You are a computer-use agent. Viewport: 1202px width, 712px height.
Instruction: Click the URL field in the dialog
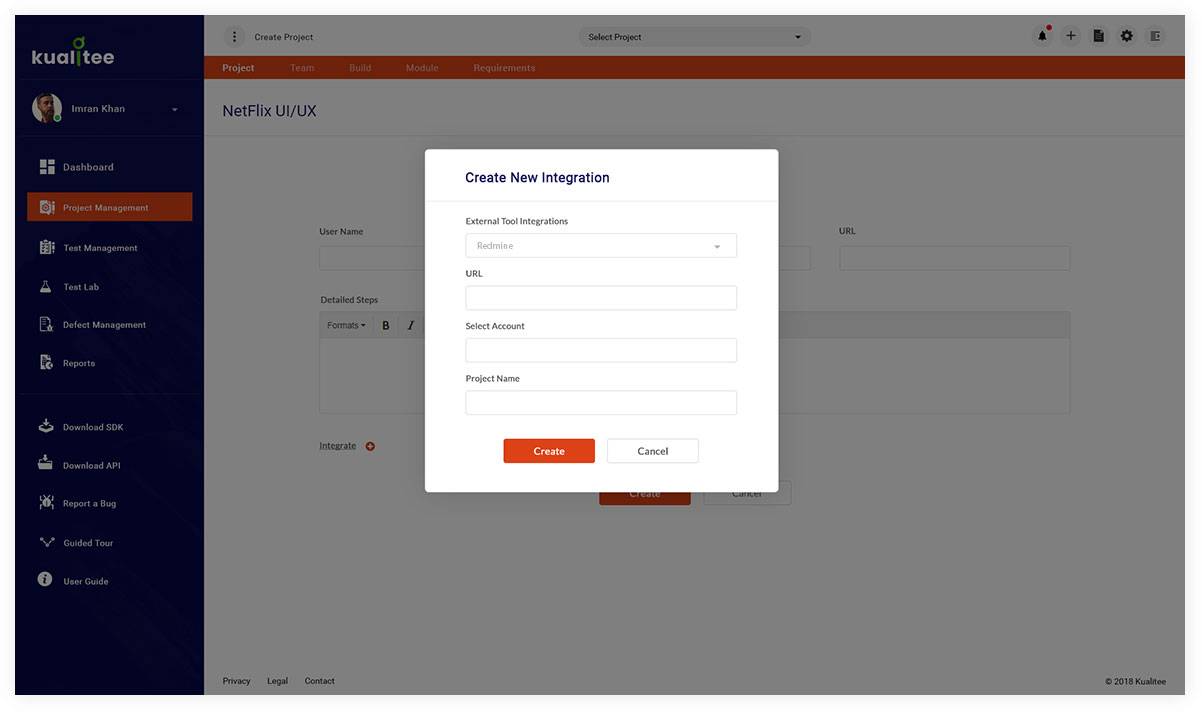coord(601,298)
